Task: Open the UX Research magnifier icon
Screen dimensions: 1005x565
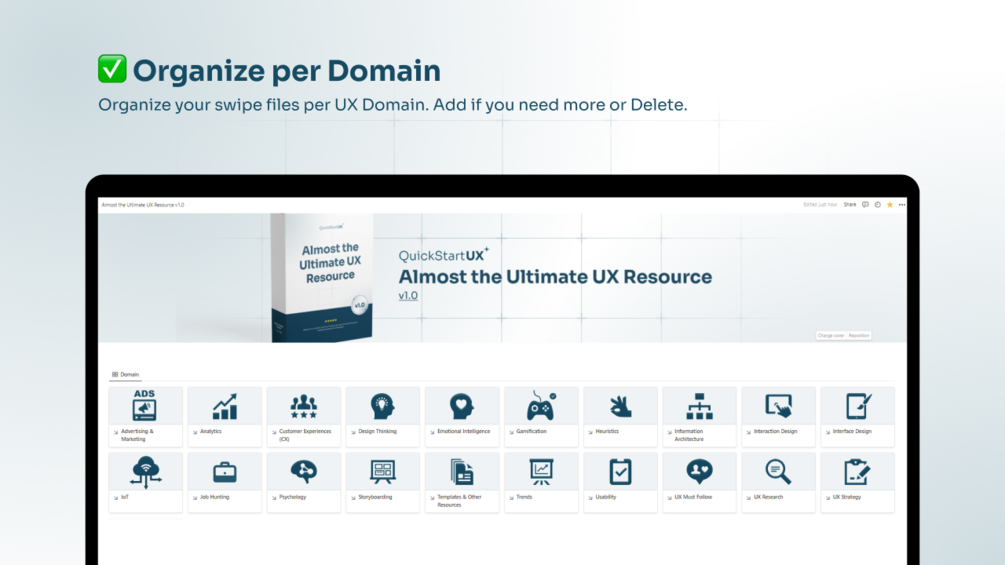Action: (778, 472)
